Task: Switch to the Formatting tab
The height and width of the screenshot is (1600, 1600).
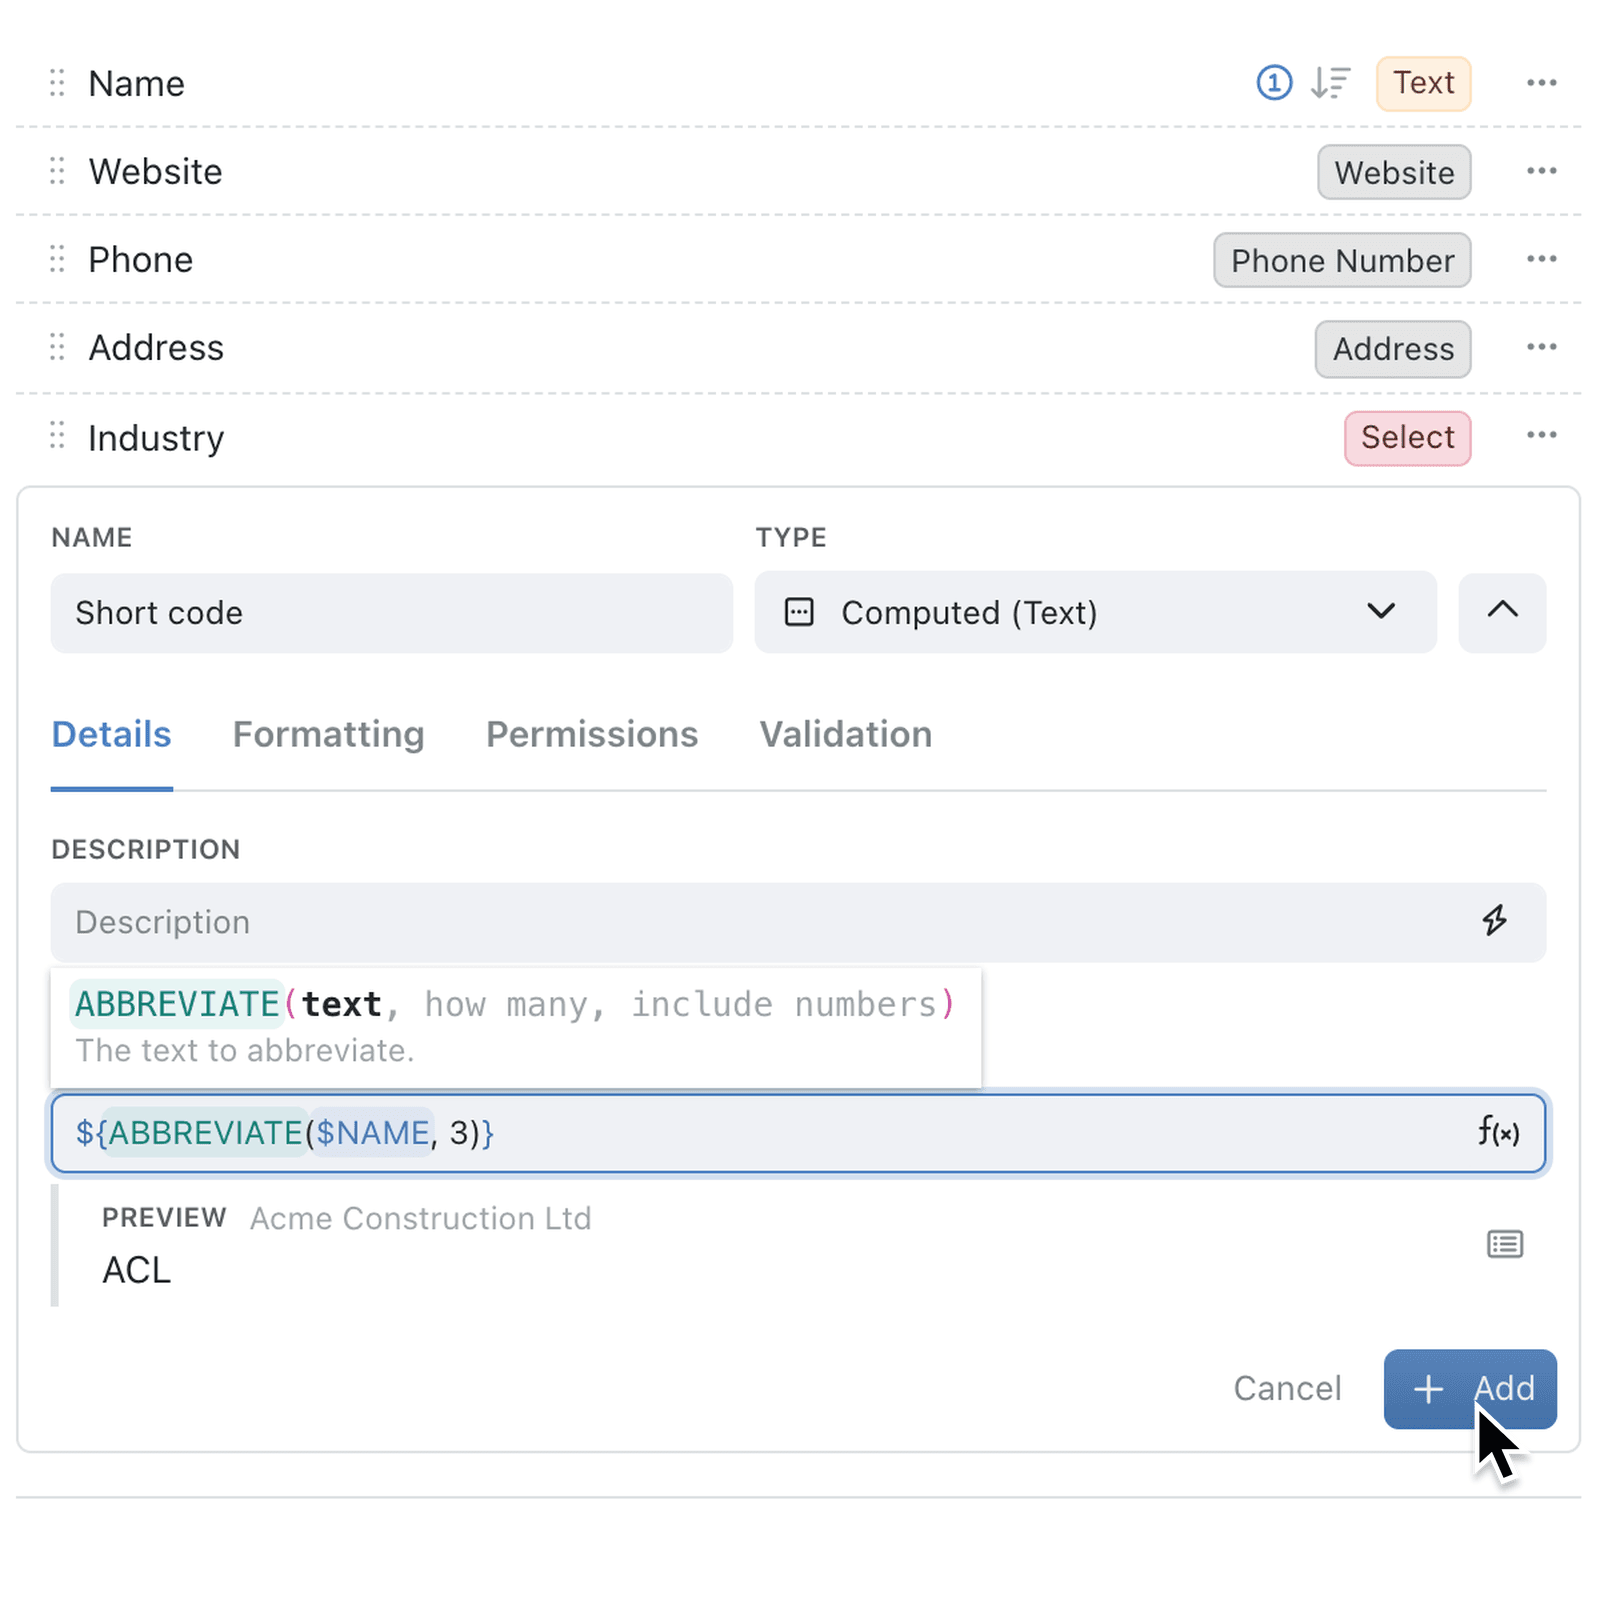Action: point(329,735)
